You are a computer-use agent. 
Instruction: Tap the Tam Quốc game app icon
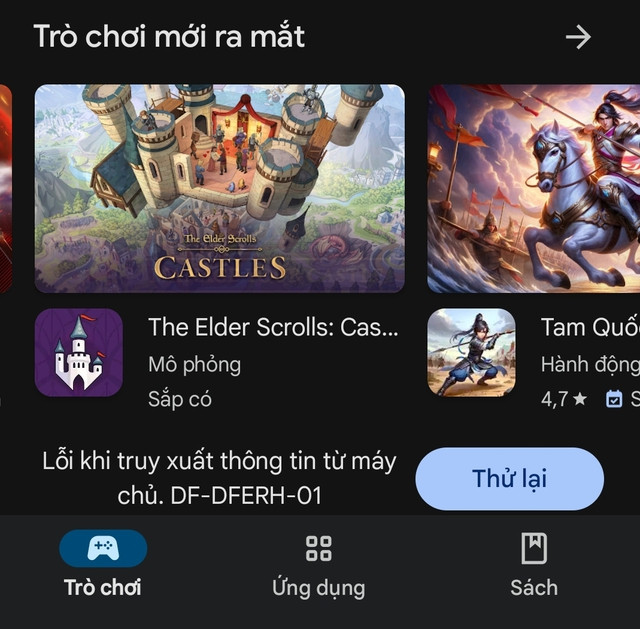(x=471, y=353)
